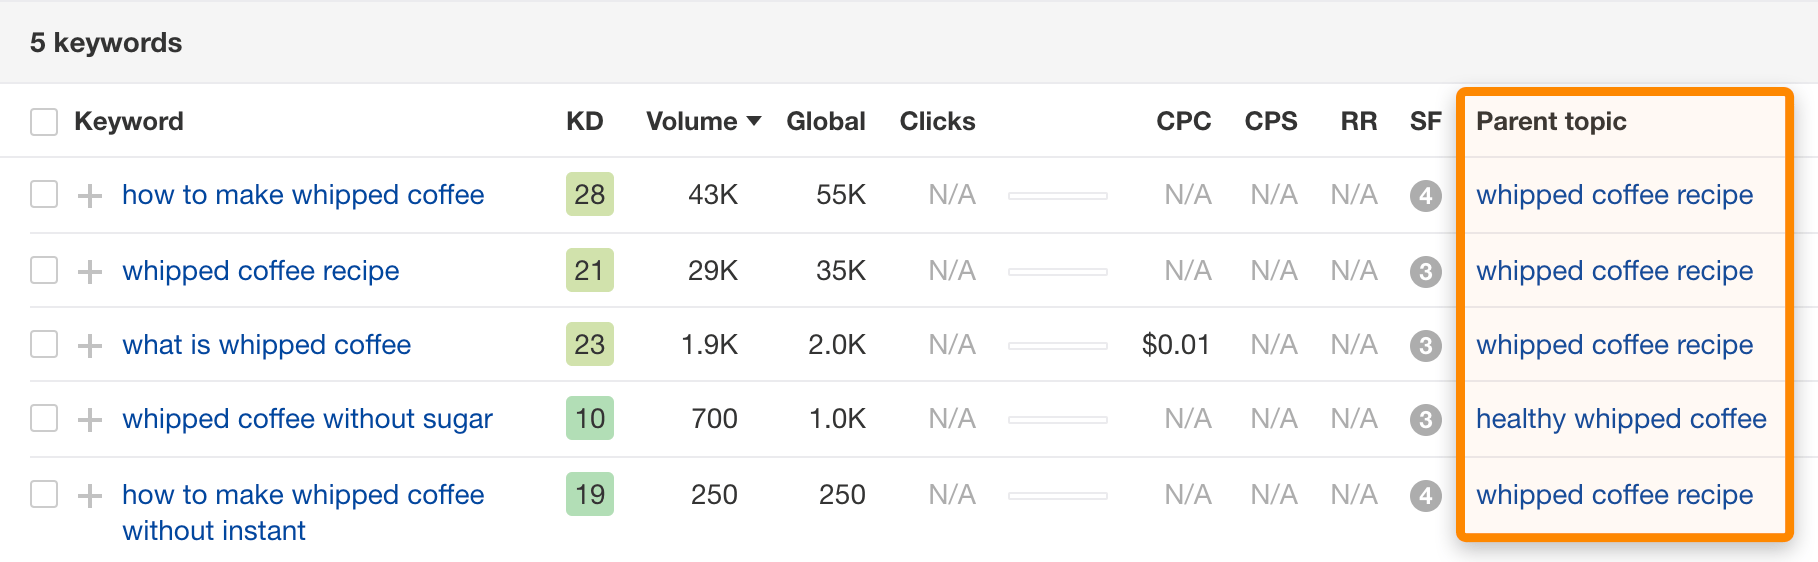The height and width of the screenshot is (562, 1818).
Task: Click the KD score 10 badge
Action: tap(589, 419)
